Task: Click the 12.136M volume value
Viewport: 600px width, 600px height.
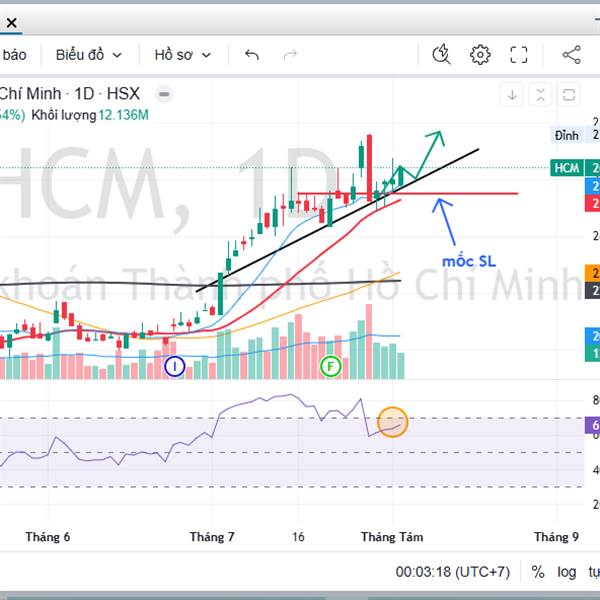Action: tap(123, 115)
